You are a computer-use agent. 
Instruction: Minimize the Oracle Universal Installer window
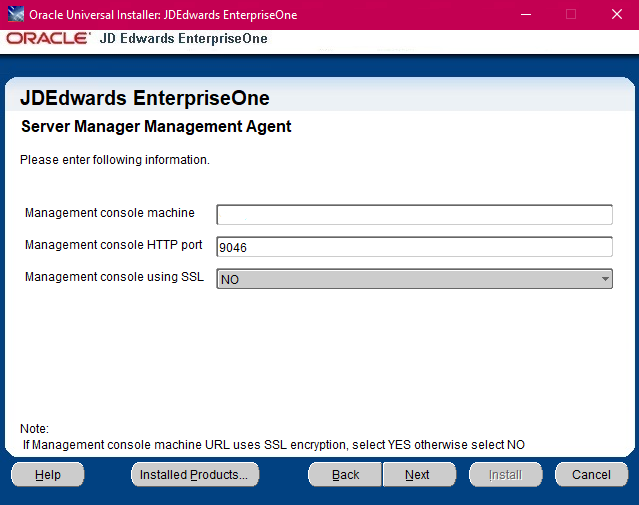click(526, 15)
